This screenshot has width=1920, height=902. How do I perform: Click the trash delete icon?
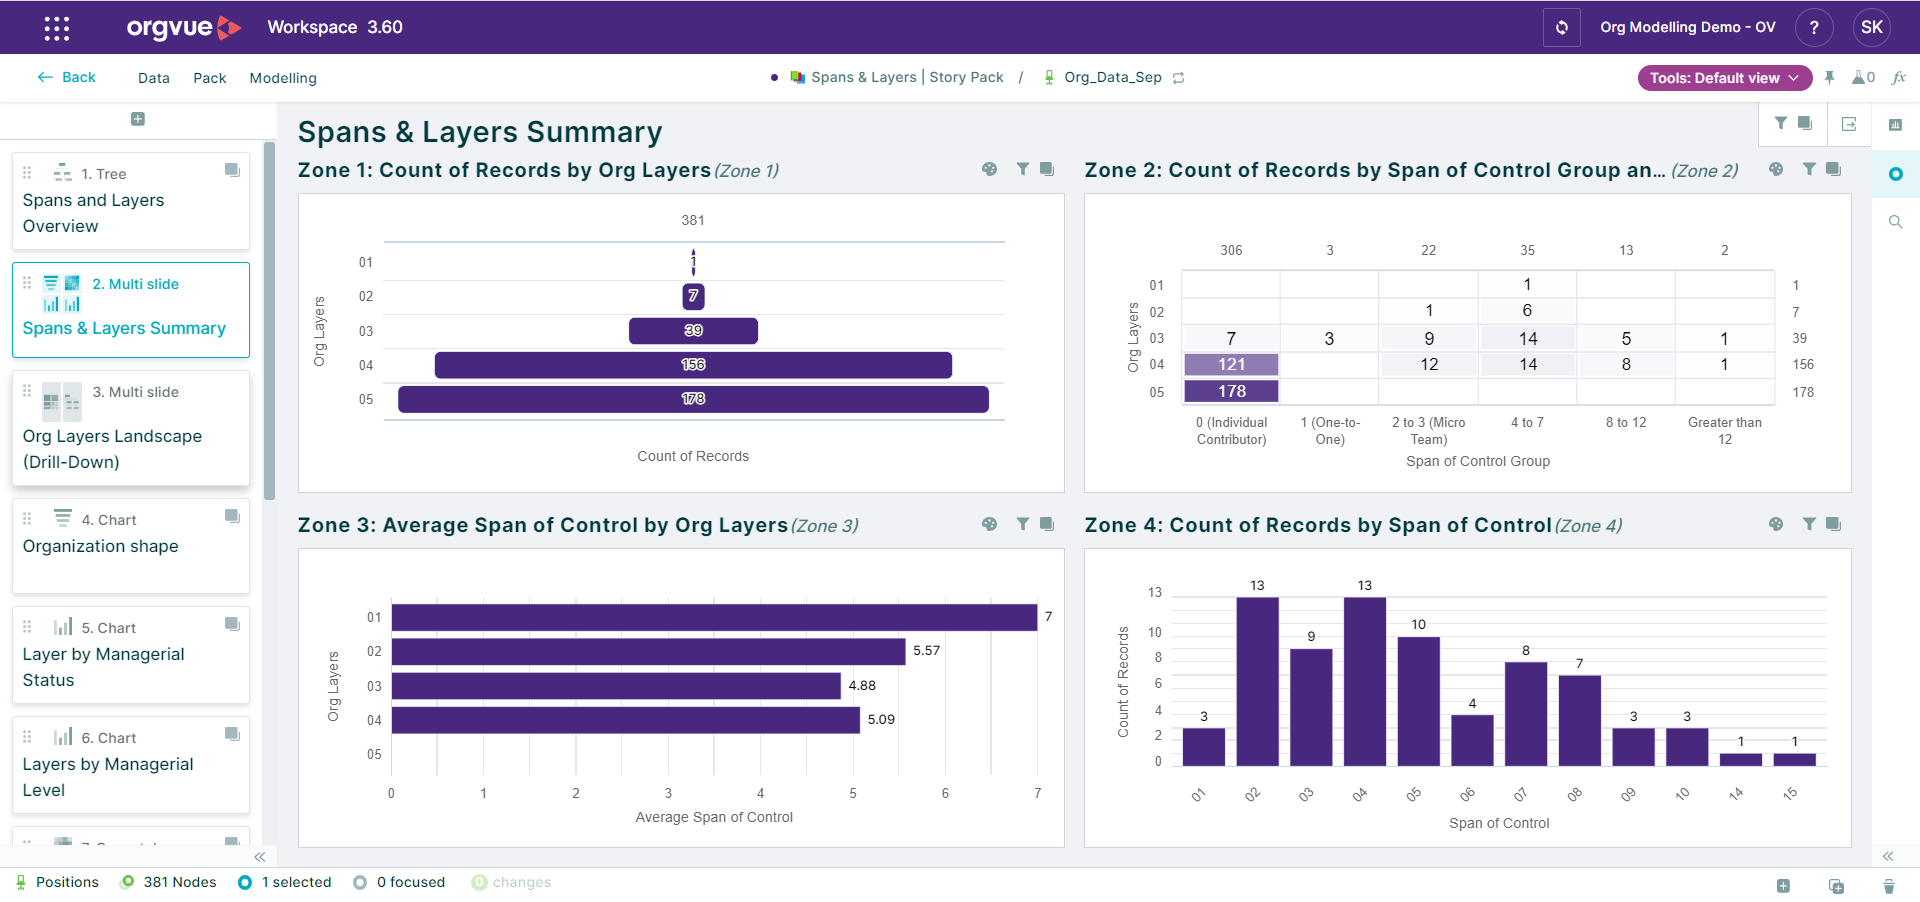point(1888,886)
